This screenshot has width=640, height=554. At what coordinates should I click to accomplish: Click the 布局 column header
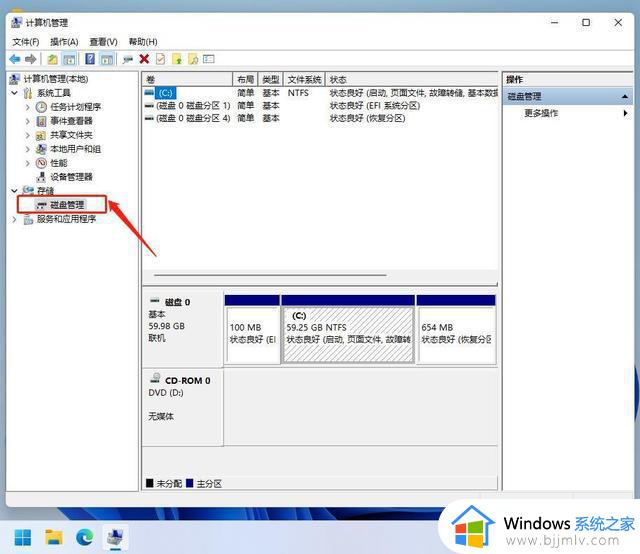tap(245, 79)
